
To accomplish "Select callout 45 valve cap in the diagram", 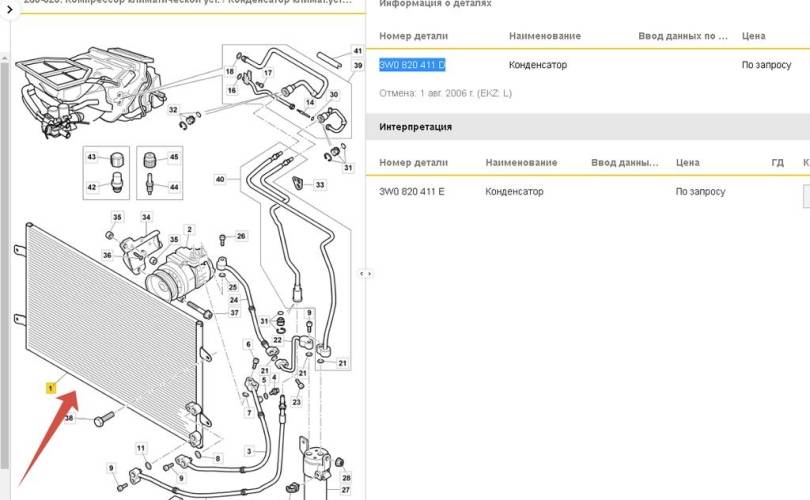I will click(x=174, y=157).
